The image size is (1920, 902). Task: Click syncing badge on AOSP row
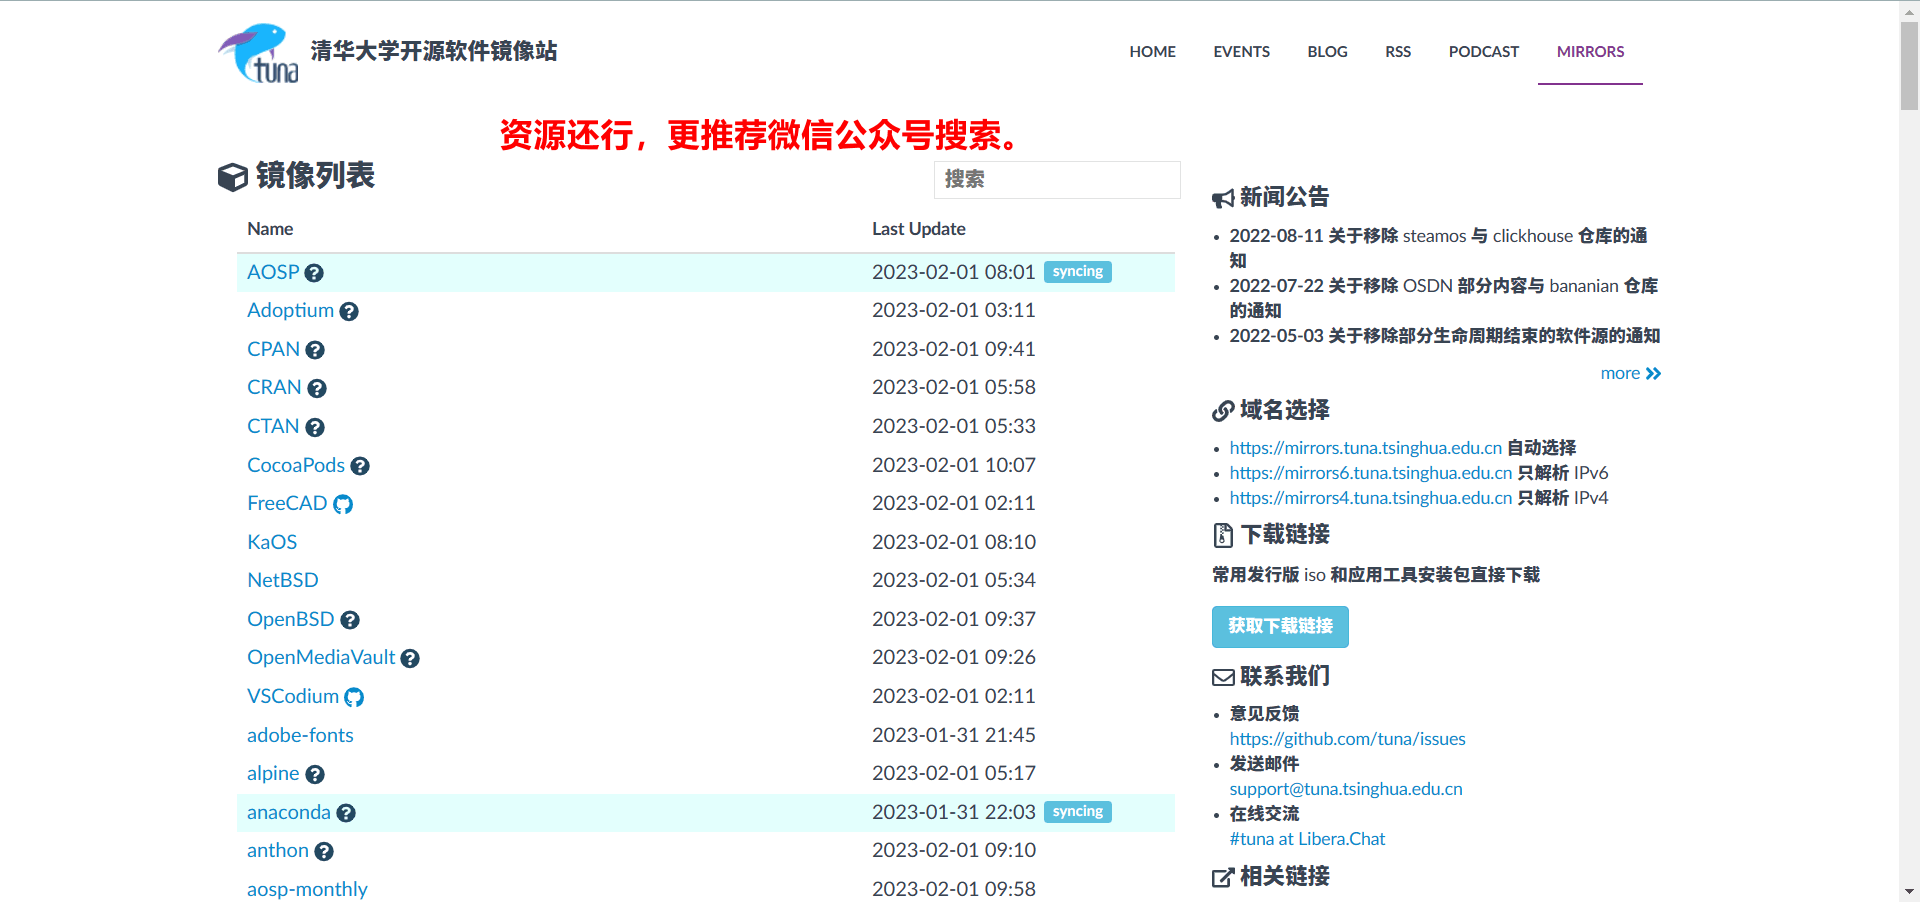pos(1077,272)
